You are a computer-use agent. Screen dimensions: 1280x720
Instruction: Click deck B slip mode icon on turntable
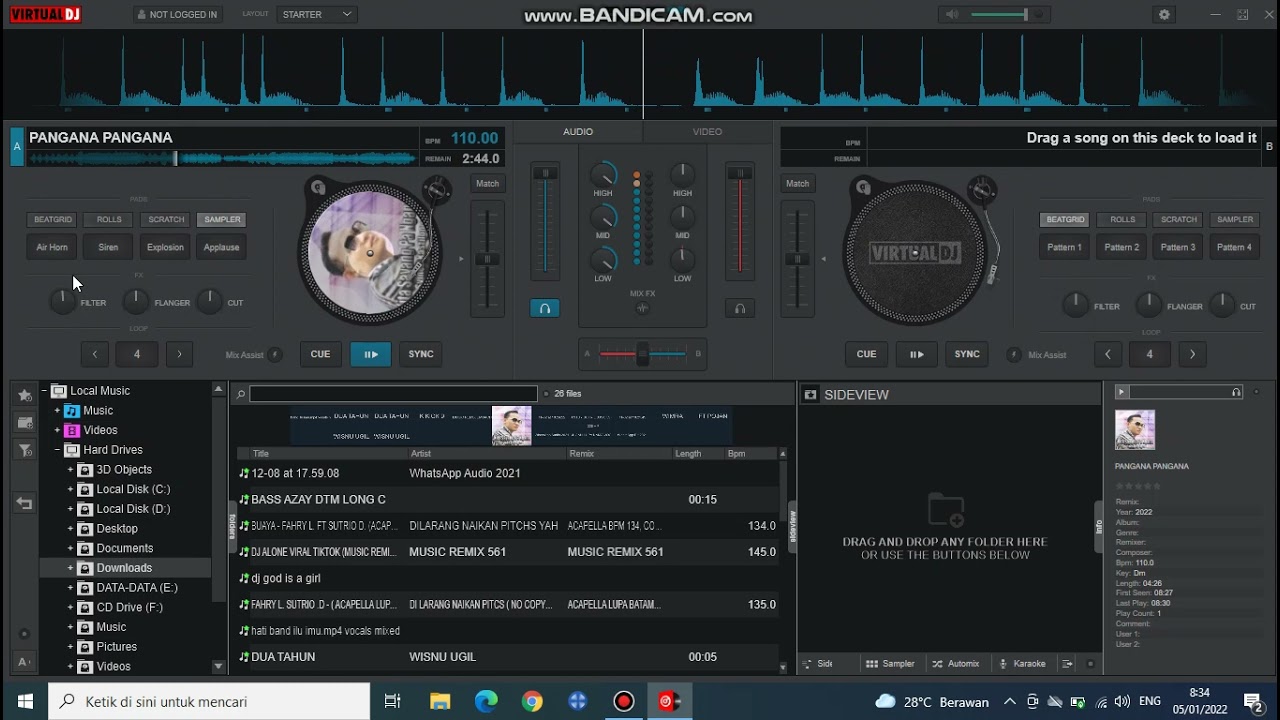tap(864, 187)
